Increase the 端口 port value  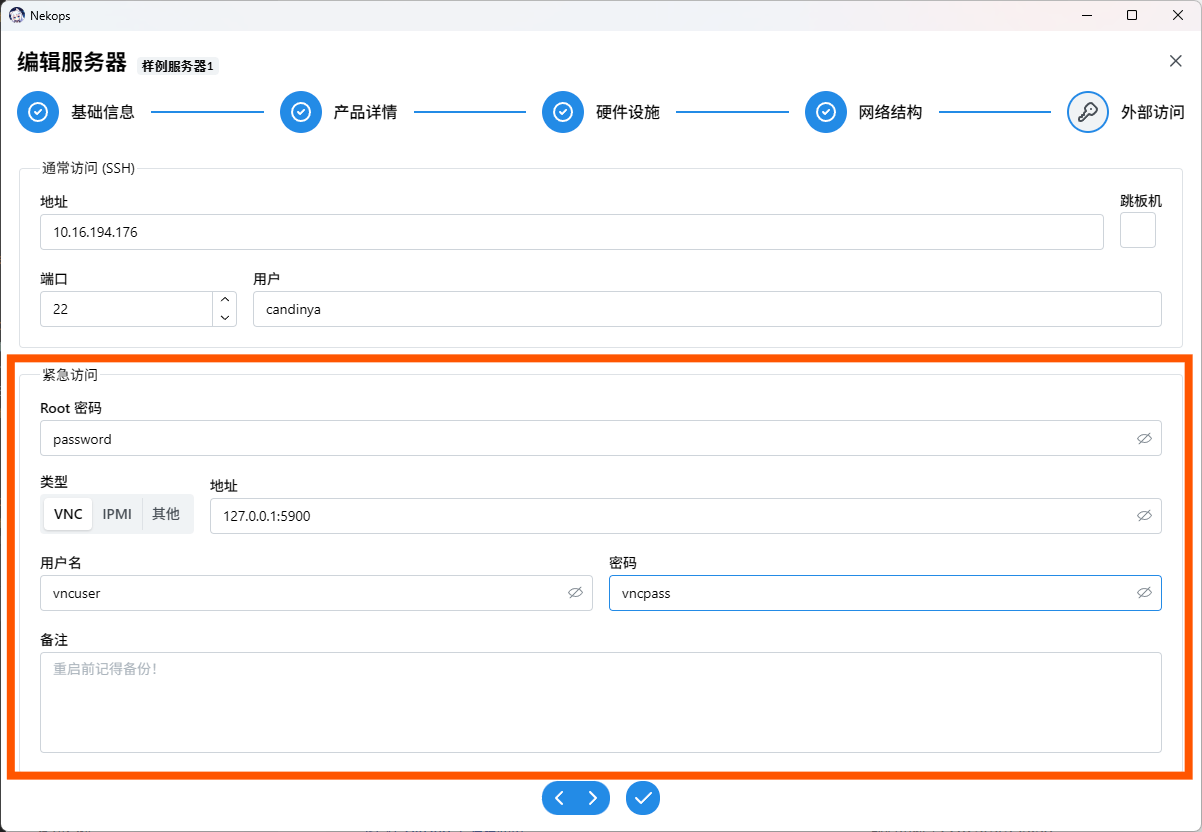click(x=225, y=300)
